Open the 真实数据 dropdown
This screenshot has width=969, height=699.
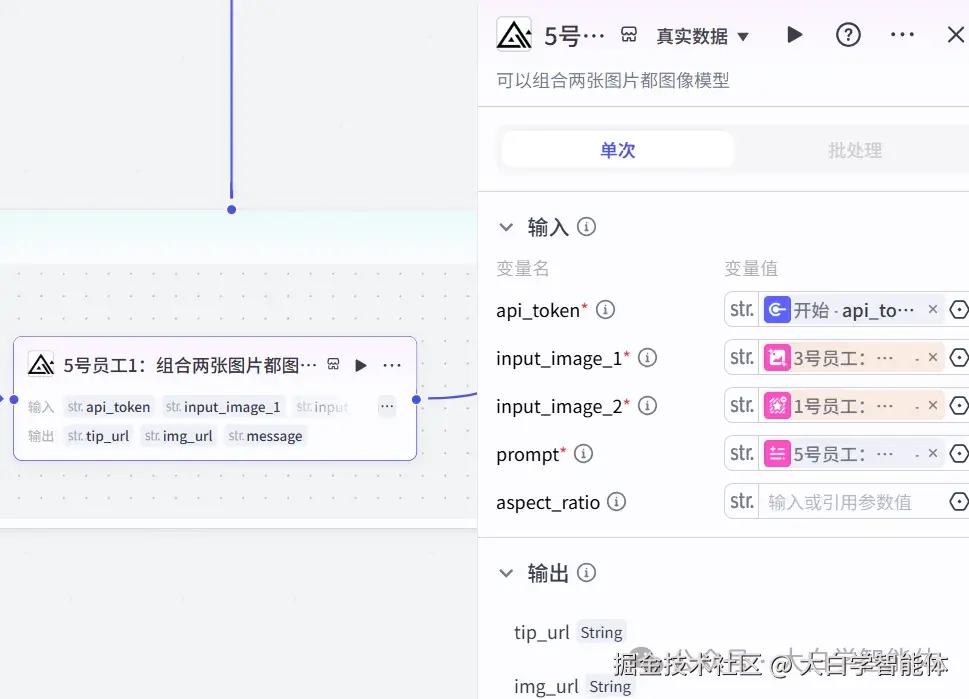[703, 36]
